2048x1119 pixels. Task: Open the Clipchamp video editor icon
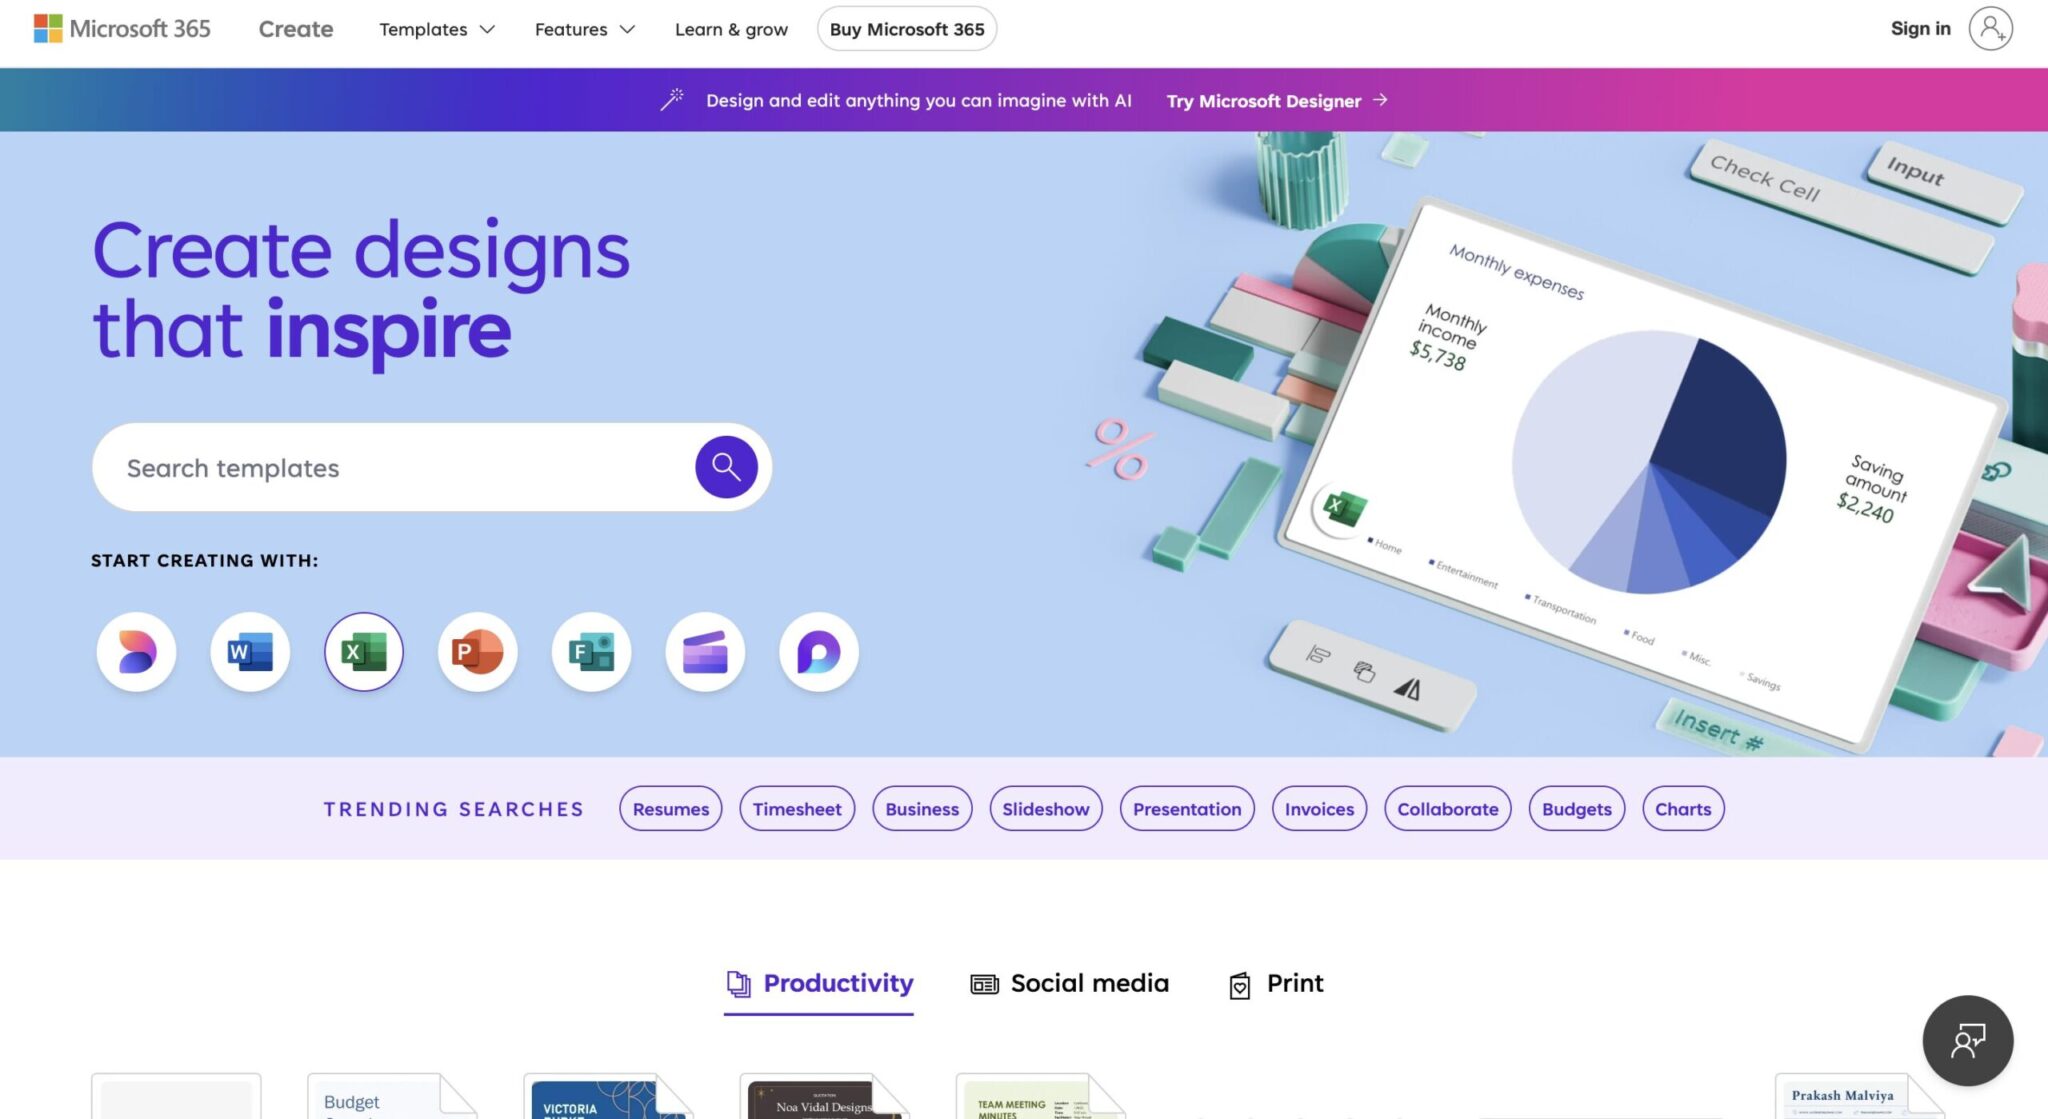(x=705, y=652)
